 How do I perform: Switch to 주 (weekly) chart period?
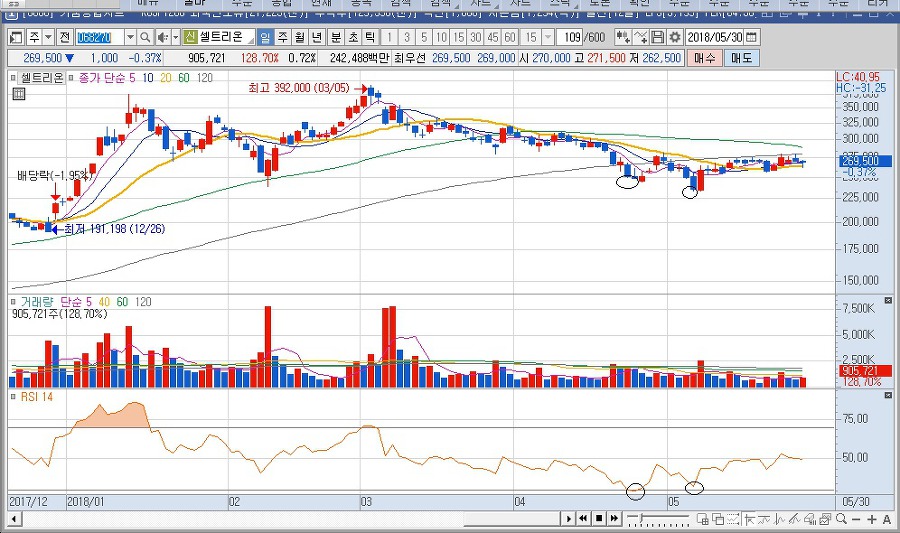[x=283, y=37]
